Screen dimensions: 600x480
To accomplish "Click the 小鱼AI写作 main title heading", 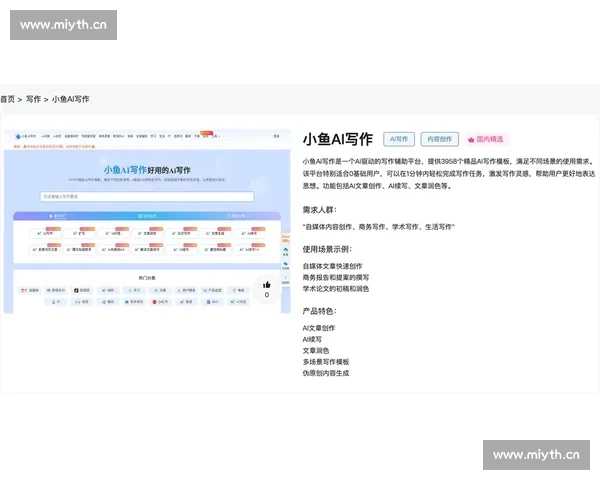I will [x=338, y=139].
